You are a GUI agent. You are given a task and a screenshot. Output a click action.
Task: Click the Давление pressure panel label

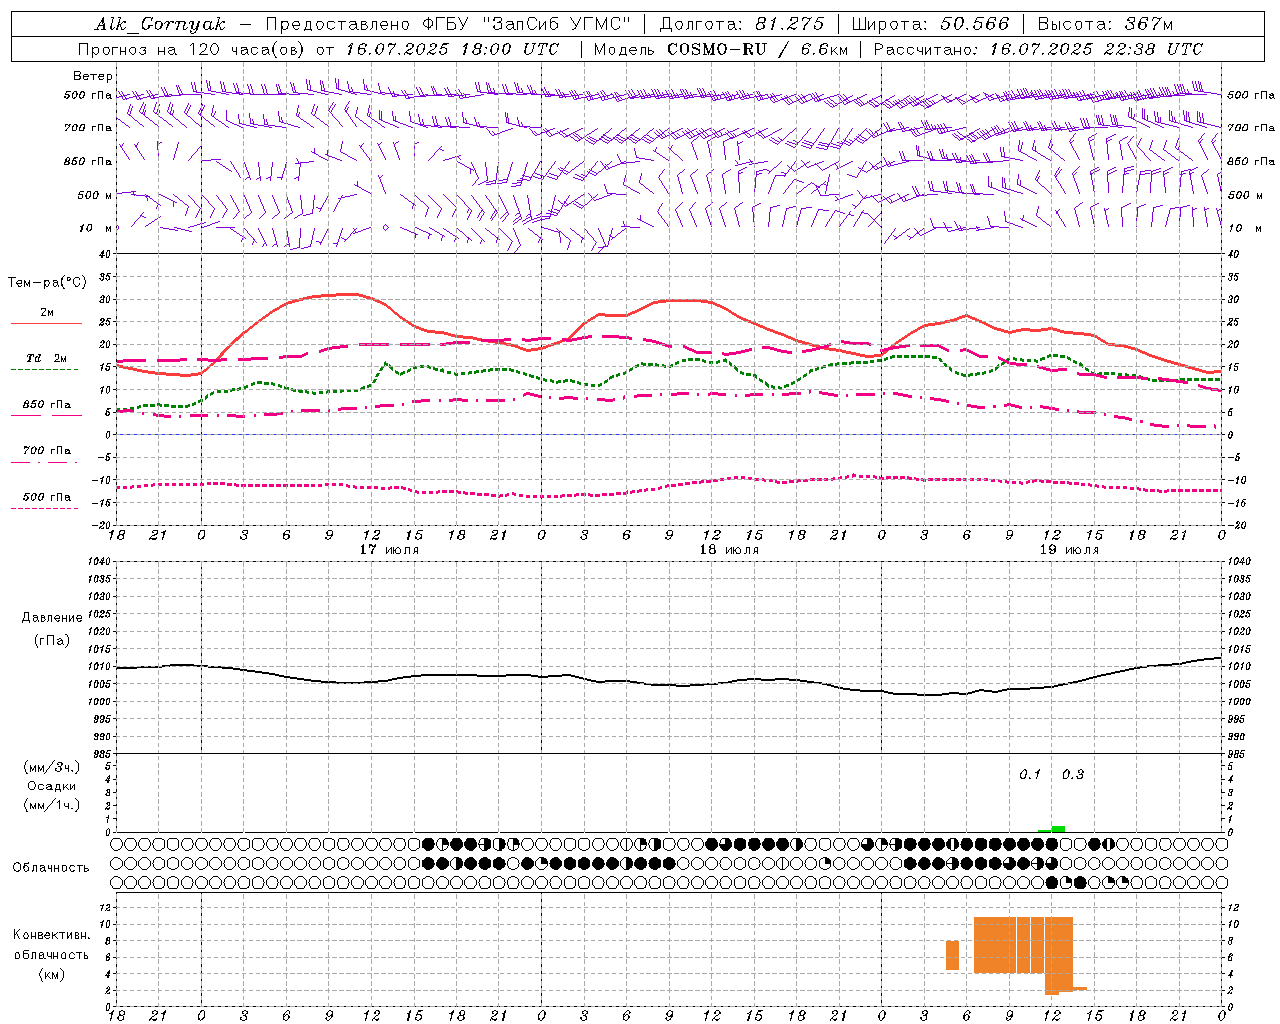pyautogui.click(x=51, y=618)
